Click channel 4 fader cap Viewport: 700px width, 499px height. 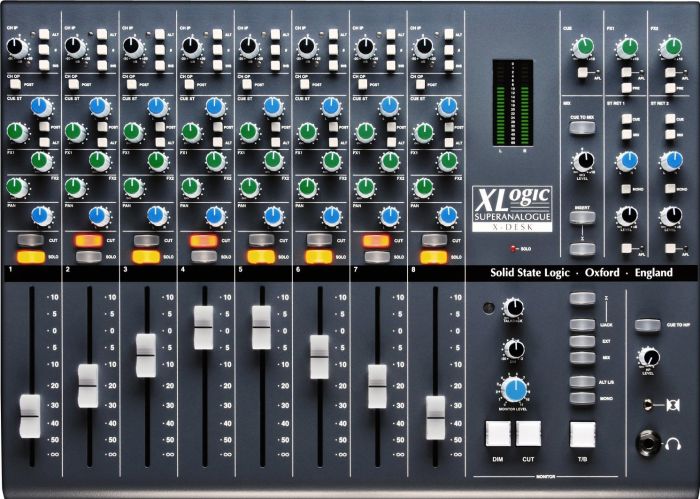[204, 328]
